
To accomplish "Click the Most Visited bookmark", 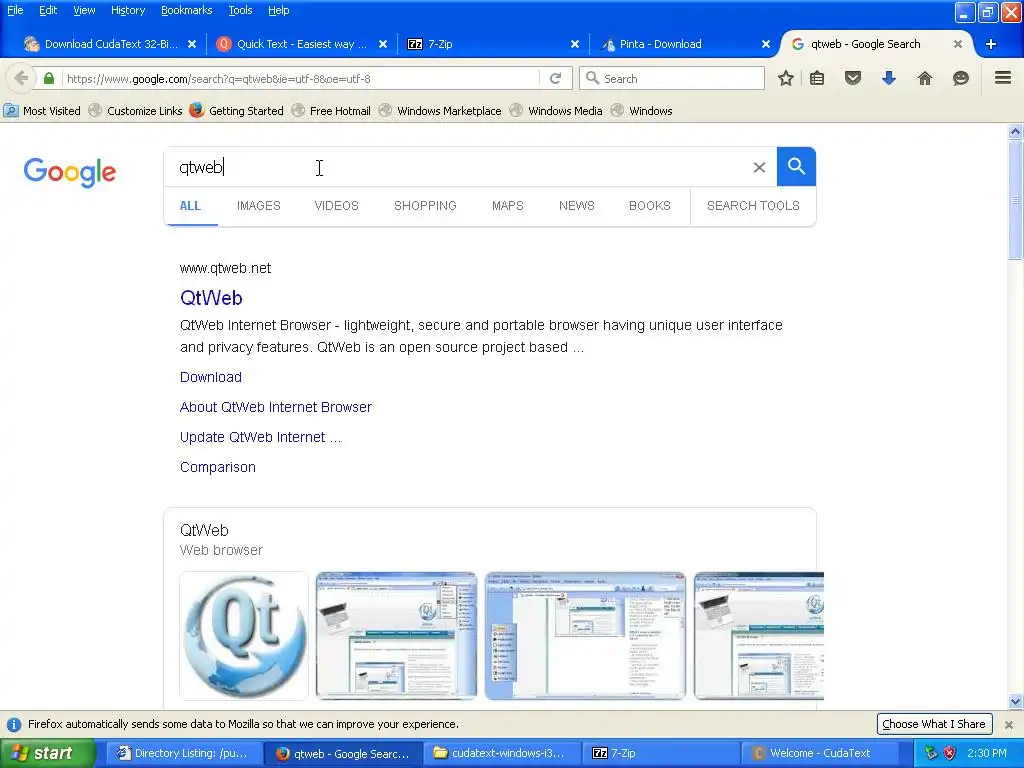I will click(x=42, y=111).
